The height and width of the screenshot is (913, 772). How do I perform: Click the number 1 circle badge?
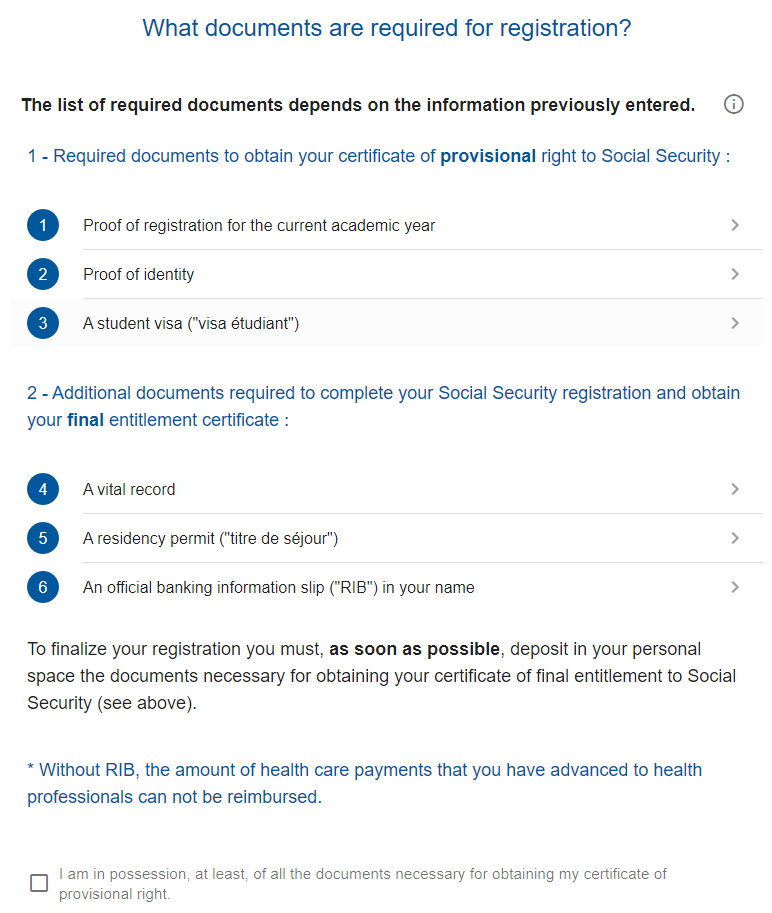(x=43, y=225)
